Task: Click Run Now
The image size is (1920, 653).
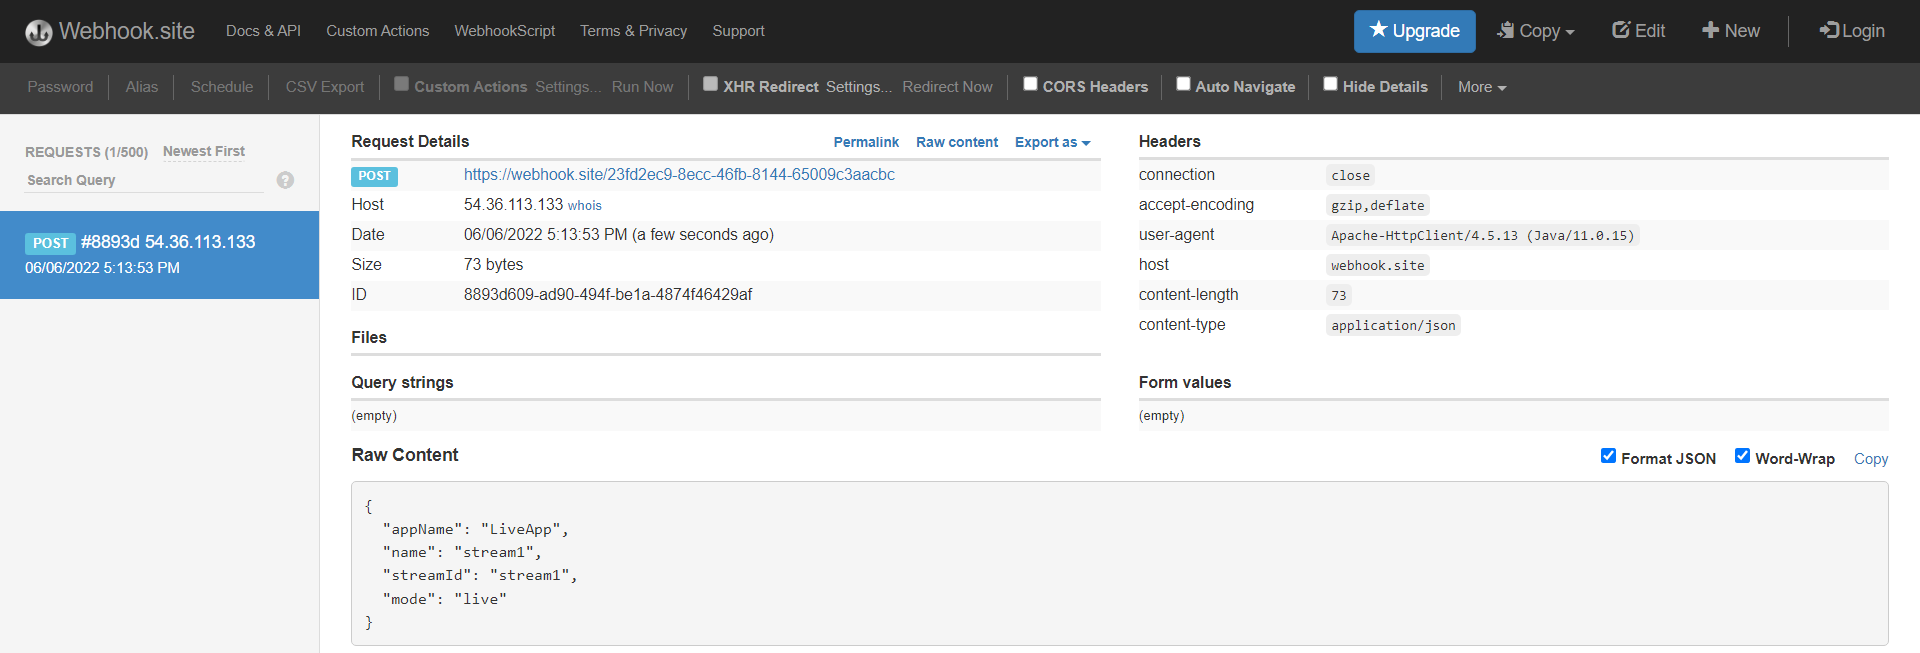Action: click(x=642, y=87)
